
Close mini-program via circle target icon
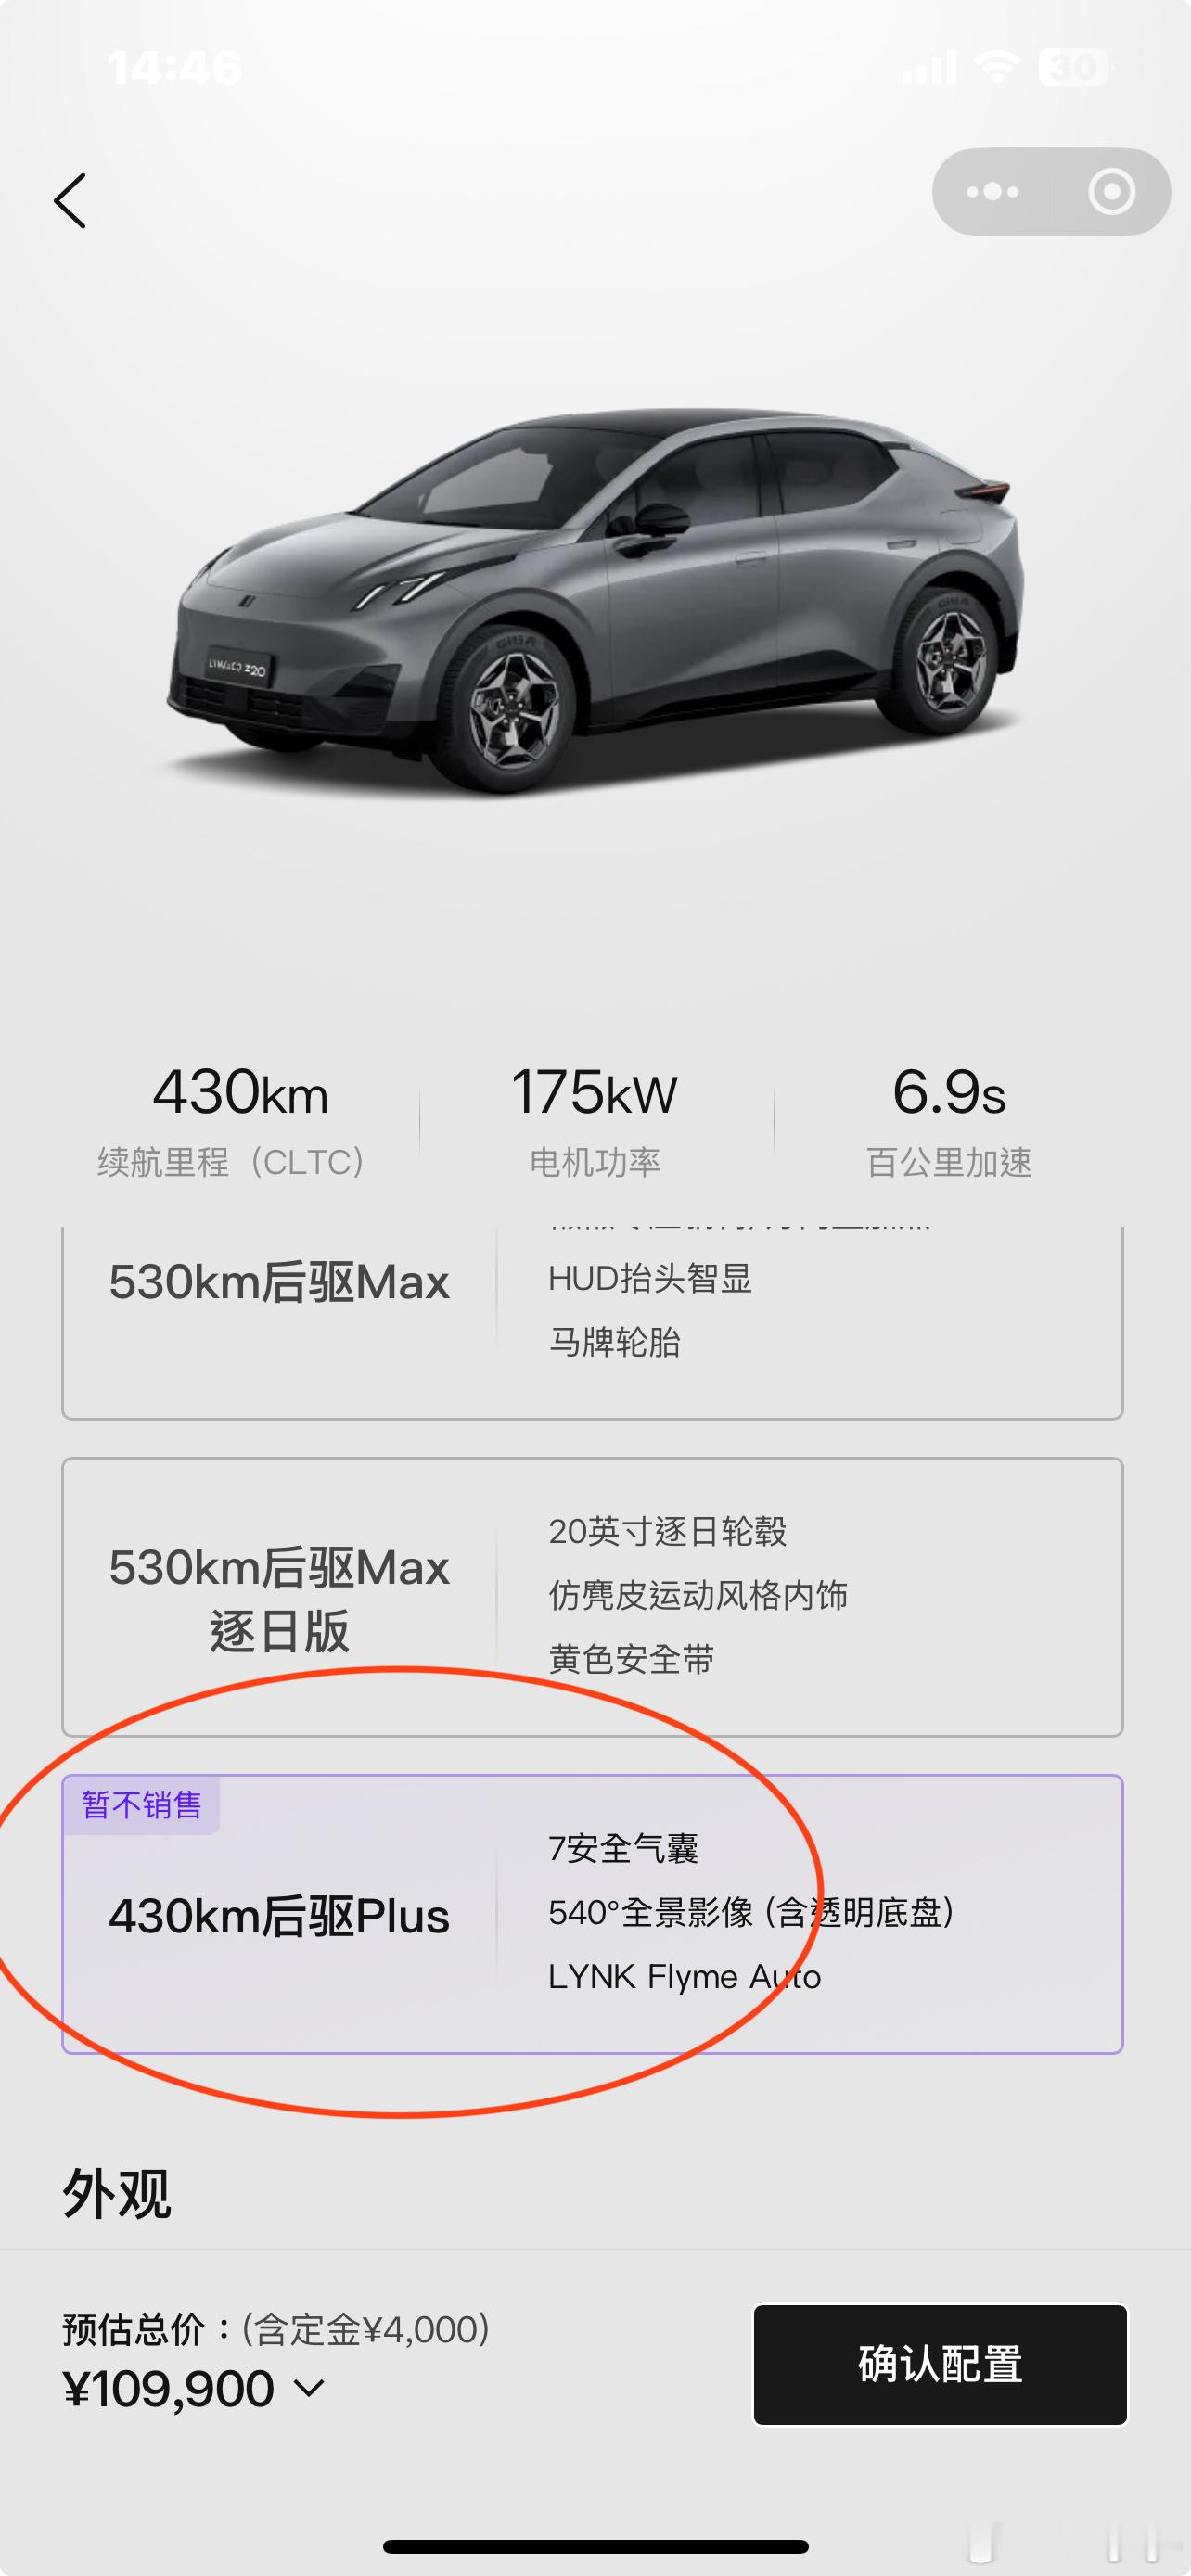(x=1111, y=192)
